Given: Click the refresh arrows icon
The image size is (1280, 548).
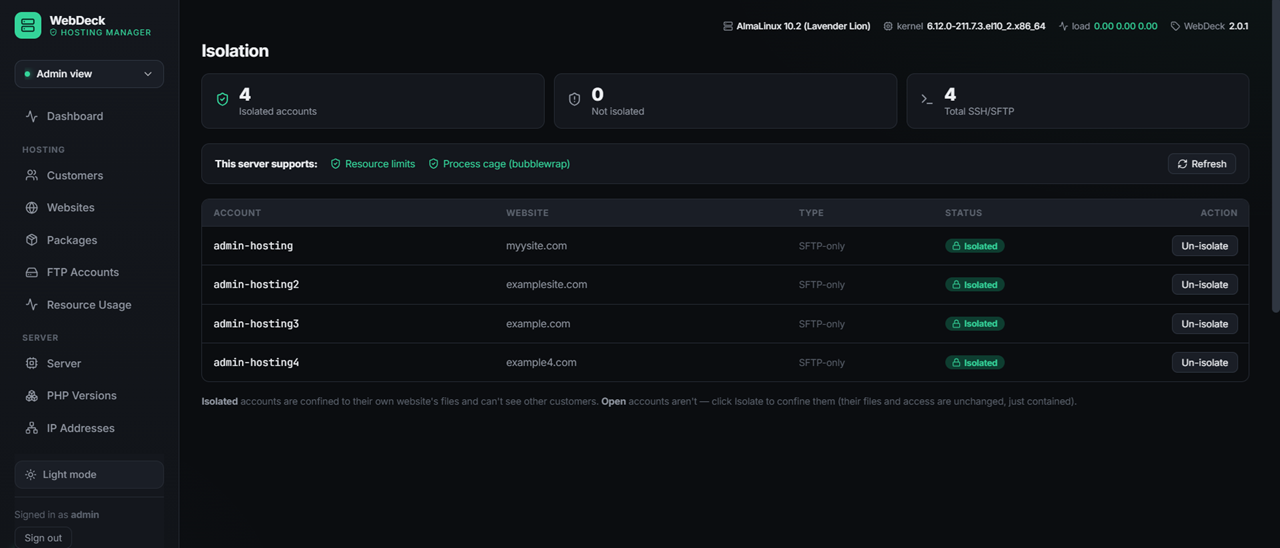Looking at the screenshot, I should pyautogui.click(x=1183, y=164).
